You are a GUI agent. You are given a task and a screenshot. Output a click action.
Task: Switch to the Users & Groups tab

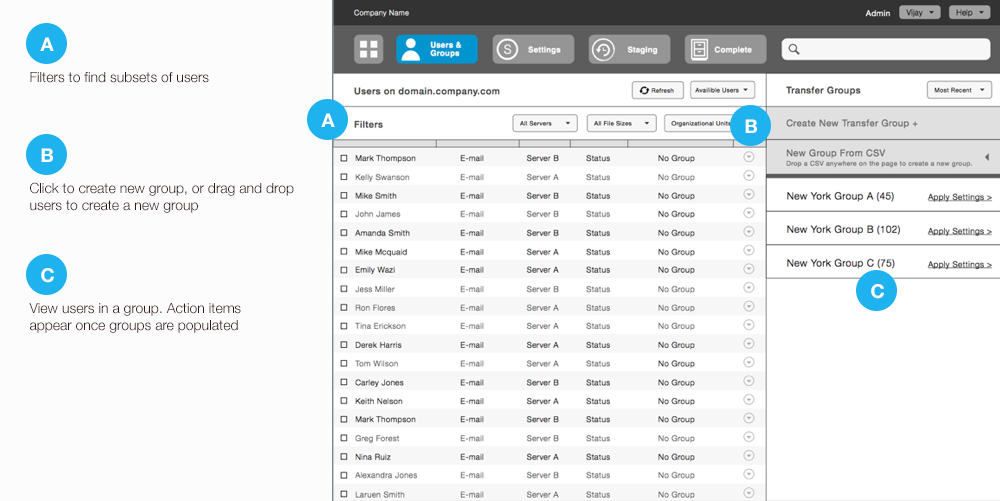[x=437, y=49]
